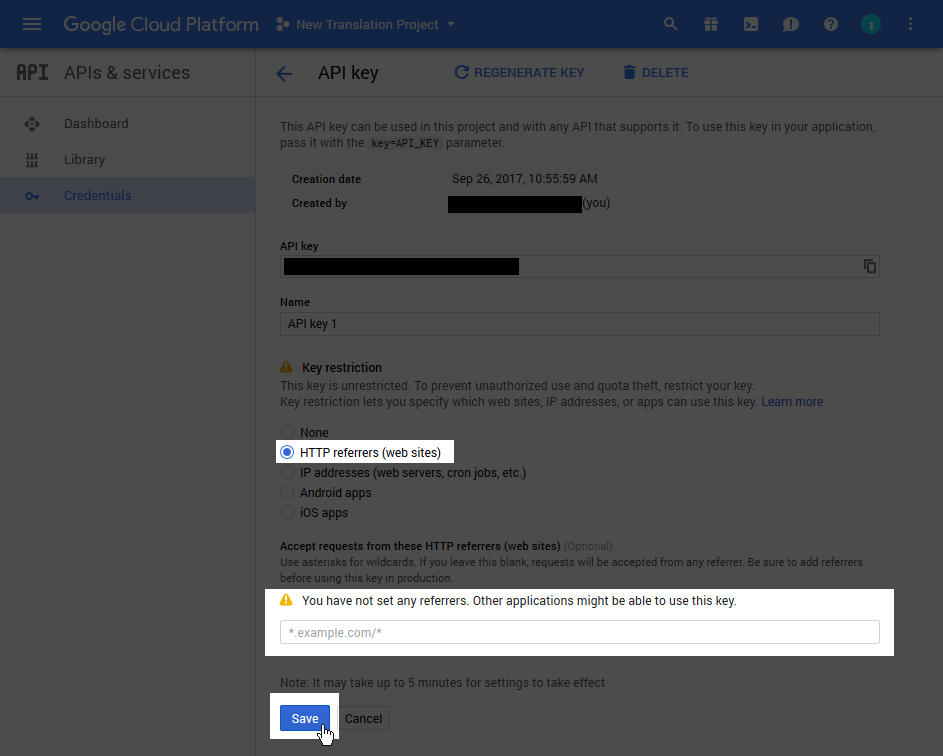Open the navigation hamburger menu
Viewport: 943px width, 756px height.
31,24
